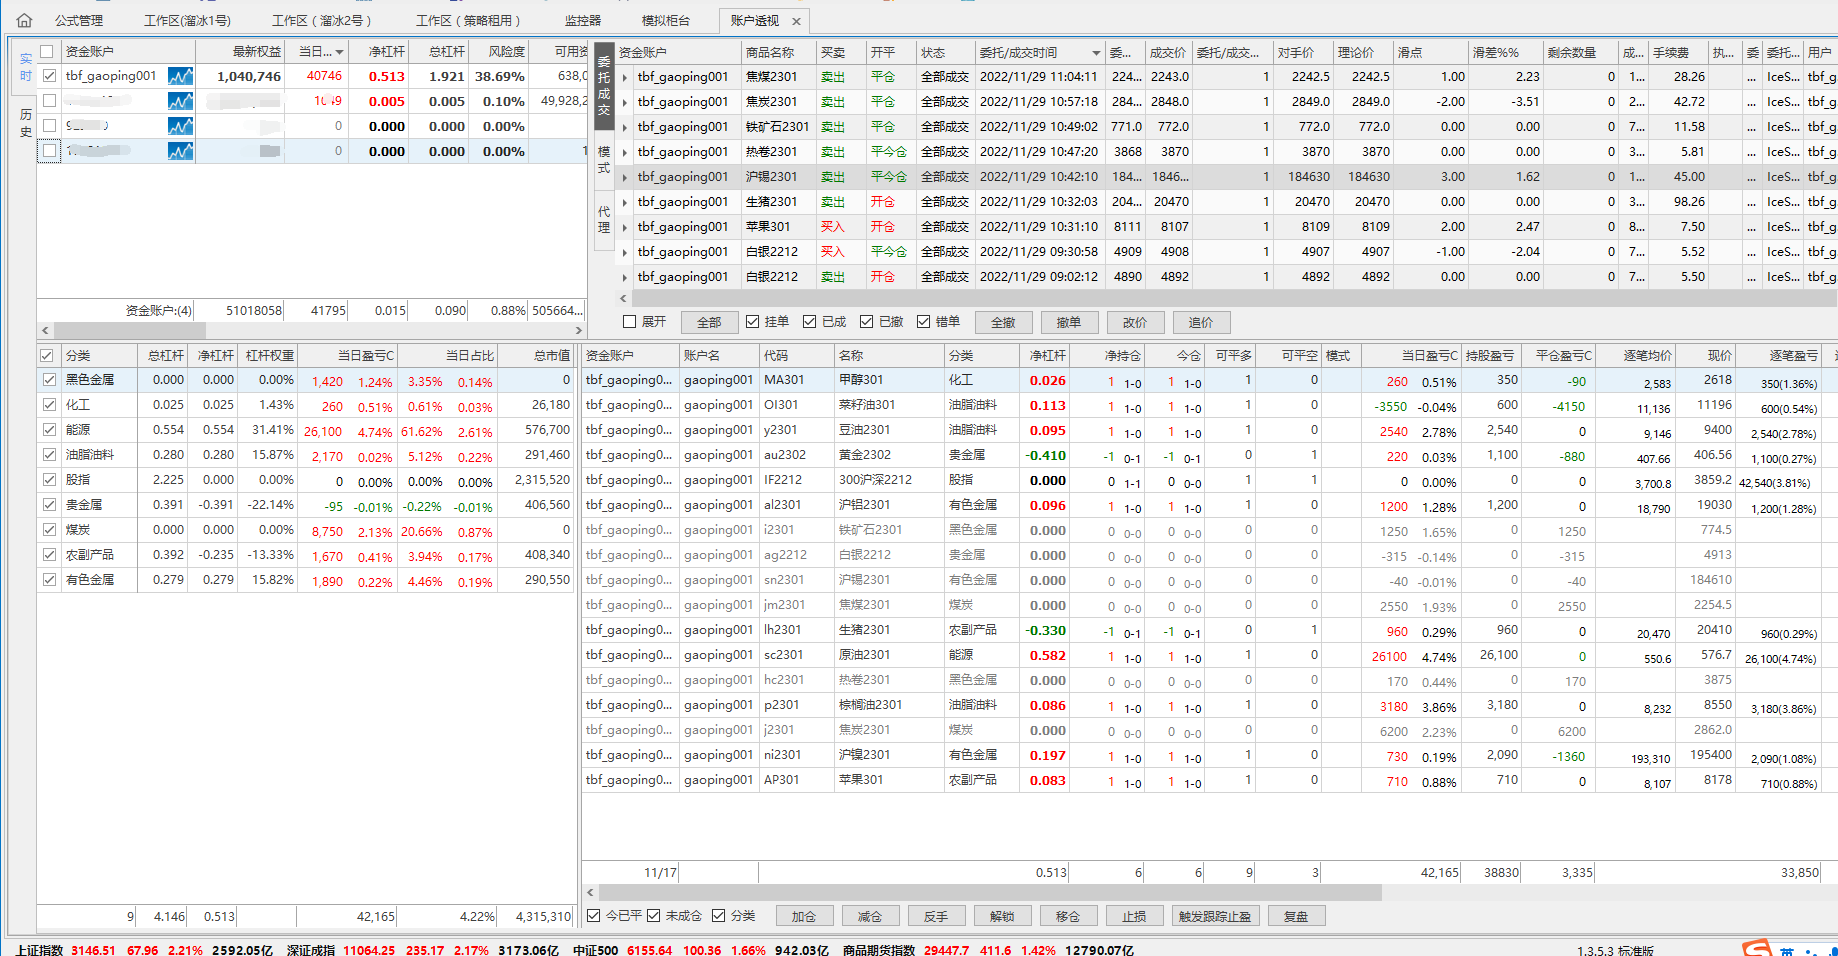Enable the 展开 checkbox

pos(630,322)
